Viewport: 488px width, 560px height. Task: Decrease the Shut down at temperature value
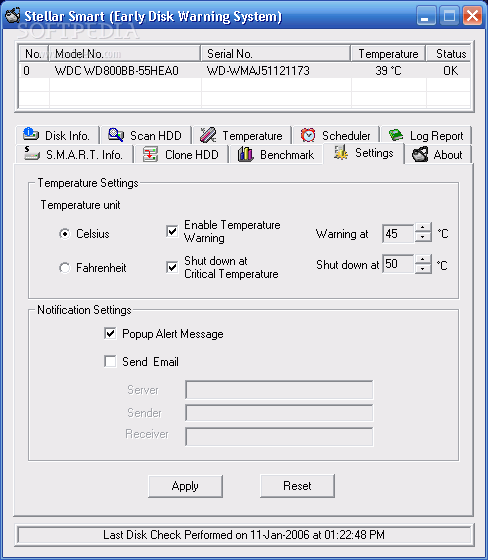coord(423,269)
